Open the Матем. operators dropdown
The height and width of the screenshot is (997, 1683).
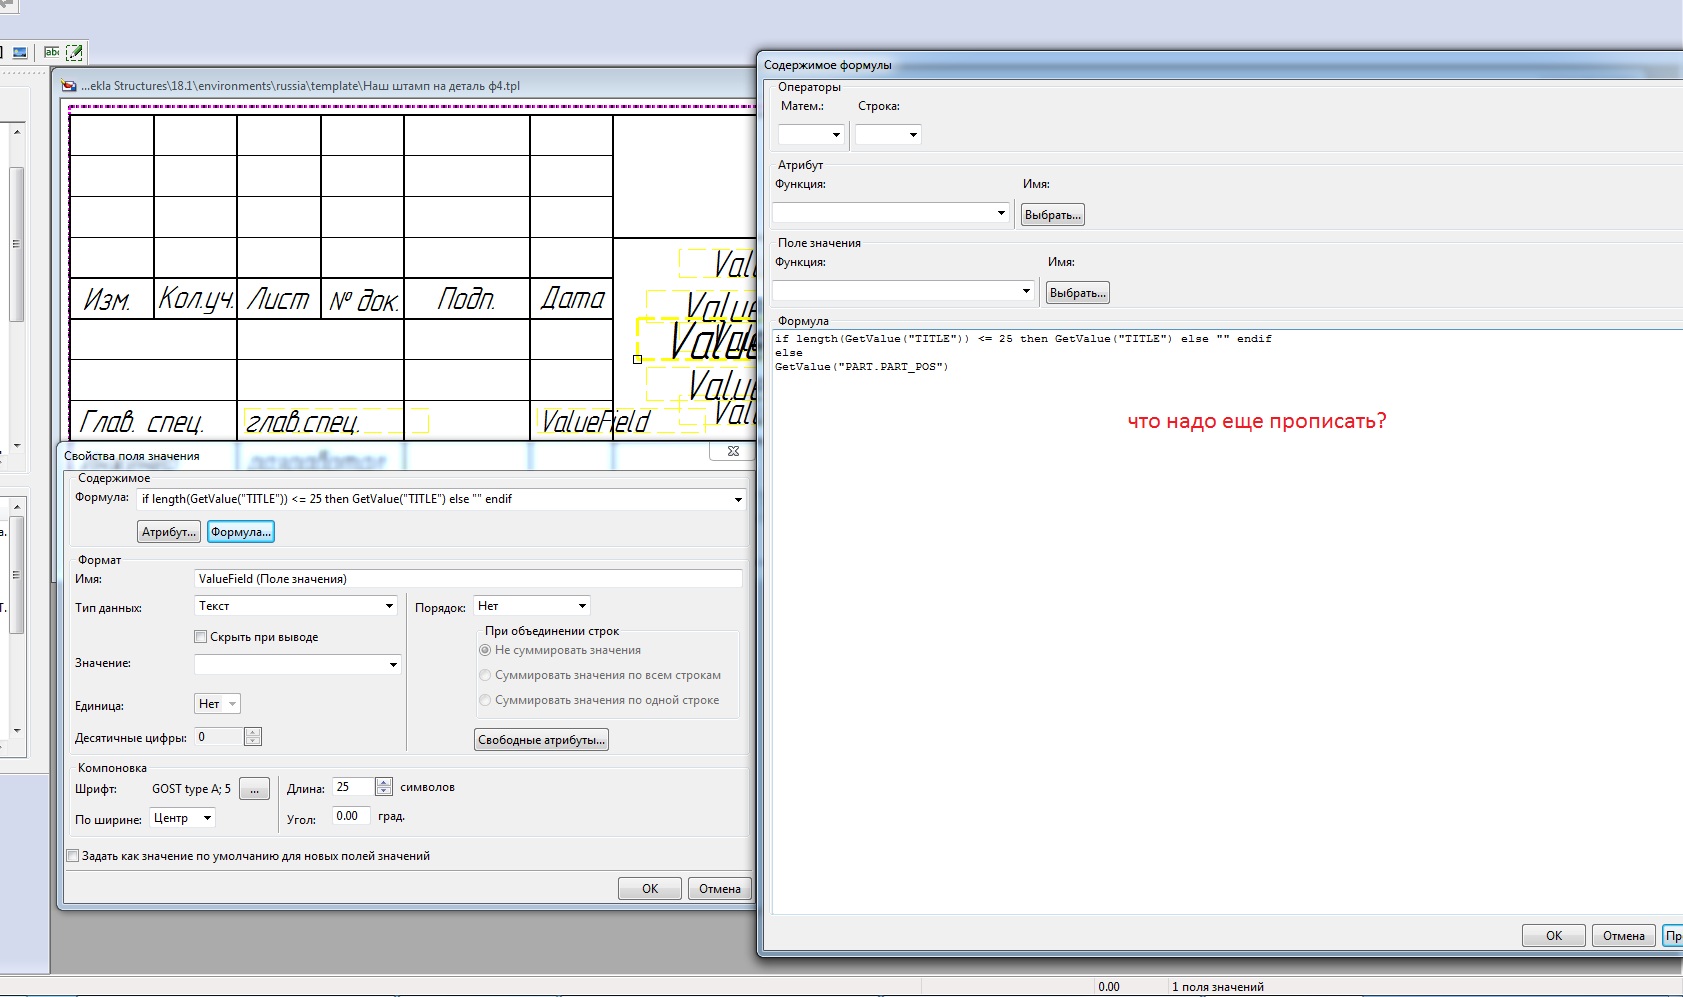[x=812, y=135]
